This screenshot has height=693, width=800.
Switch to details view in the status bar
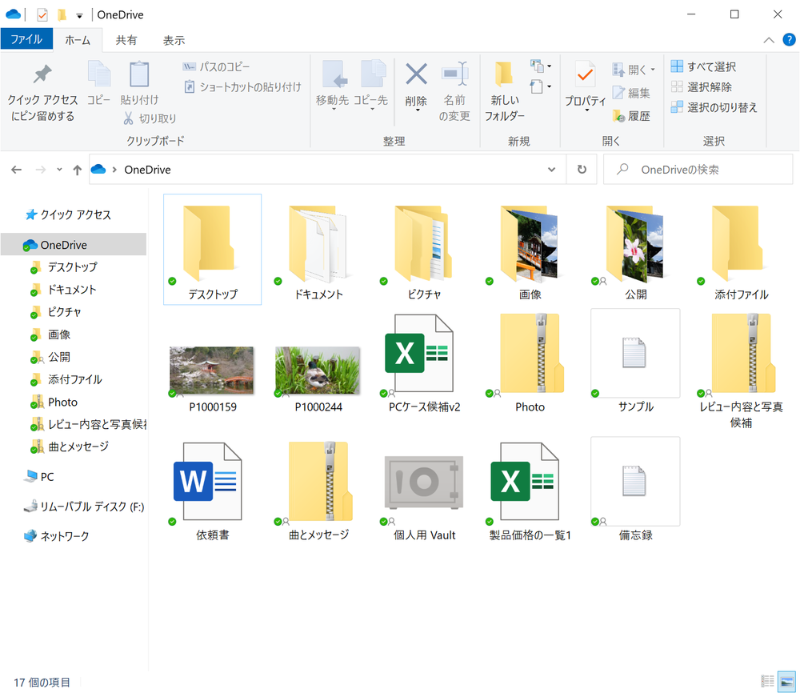pyautogui.click(x=767, y=681)
